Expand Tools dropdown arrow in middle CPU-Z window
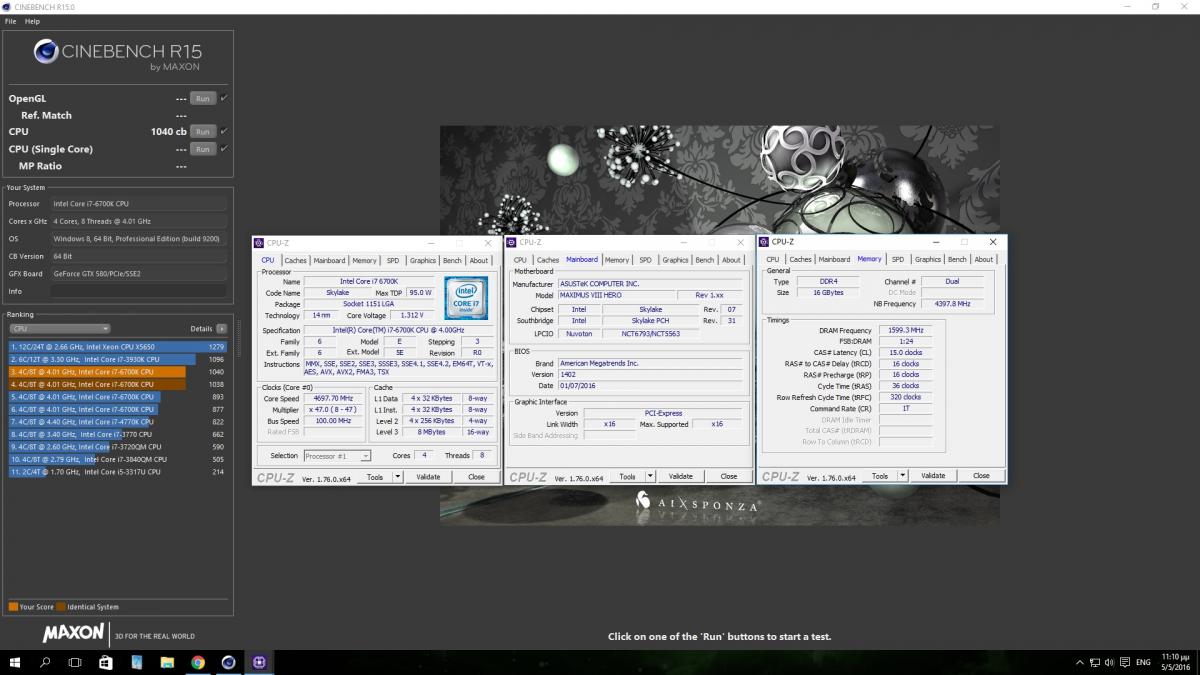1200x675 pixels. point(650,477)
